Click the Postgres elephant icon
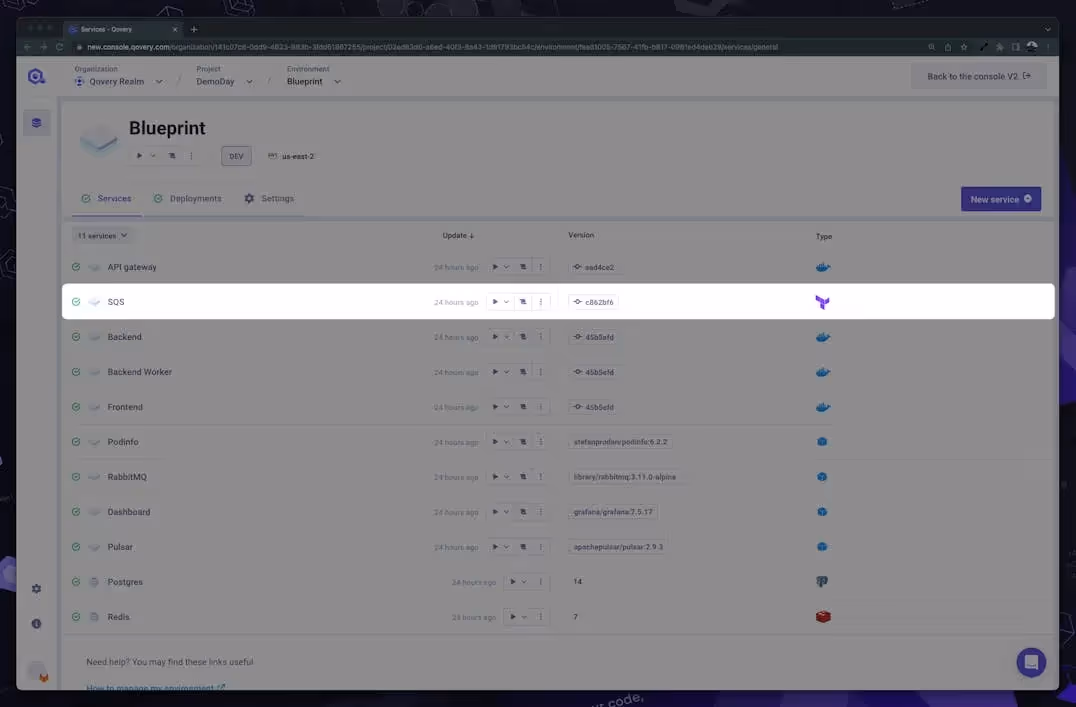 tap(822, 581)
